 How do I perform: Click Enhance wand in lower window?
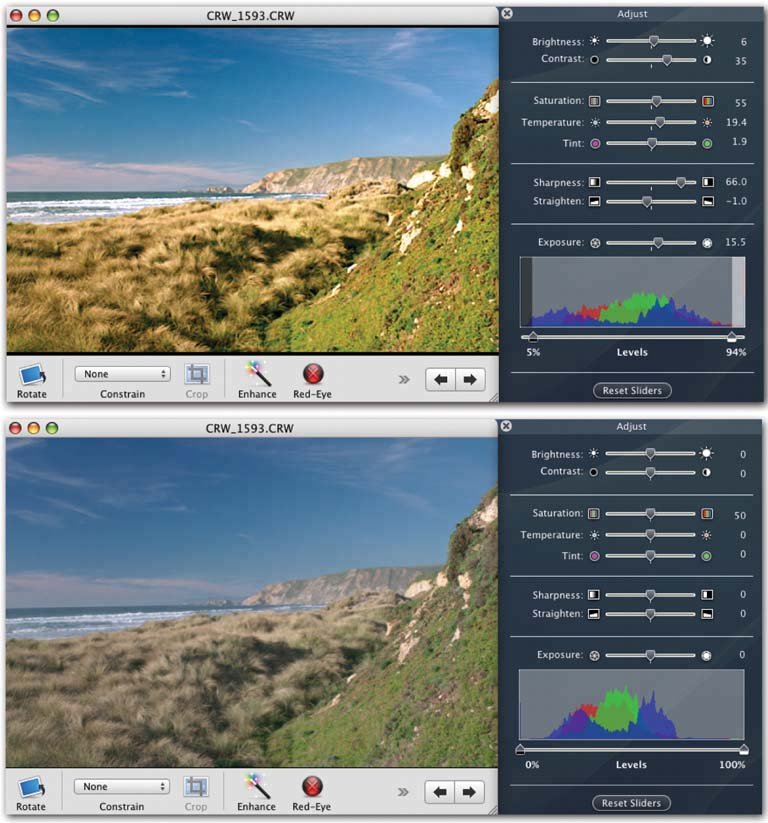[256, 786]
